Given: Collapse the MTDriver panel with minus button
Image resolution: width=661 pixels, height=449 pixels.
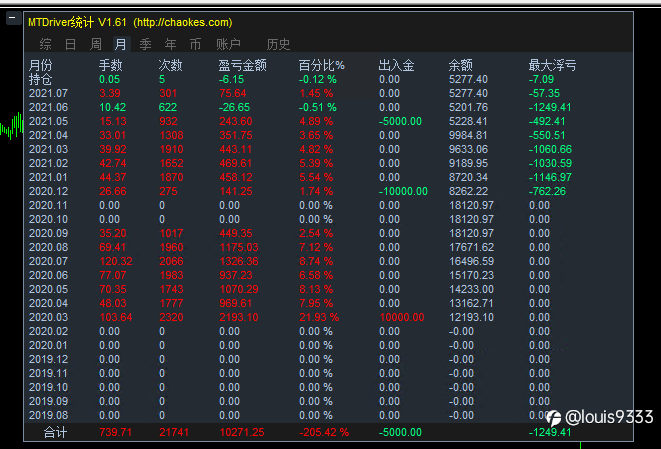Looking at the screenshot, I should click(12, 18).
